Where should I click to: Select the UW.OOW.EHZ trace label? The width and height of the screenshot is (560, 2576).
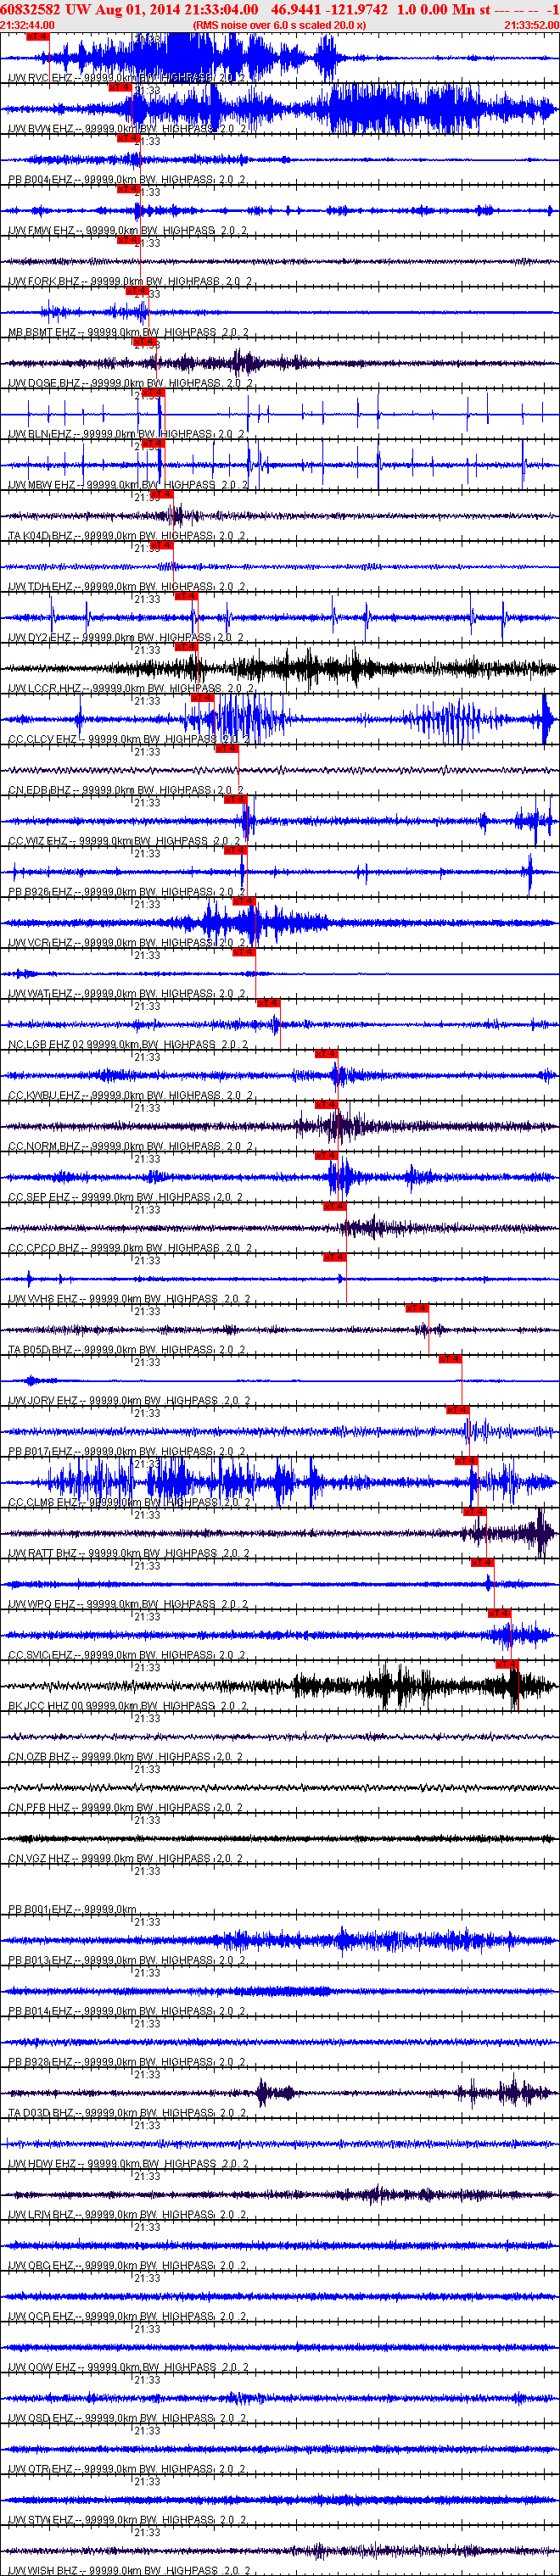tap(128, 2368)
